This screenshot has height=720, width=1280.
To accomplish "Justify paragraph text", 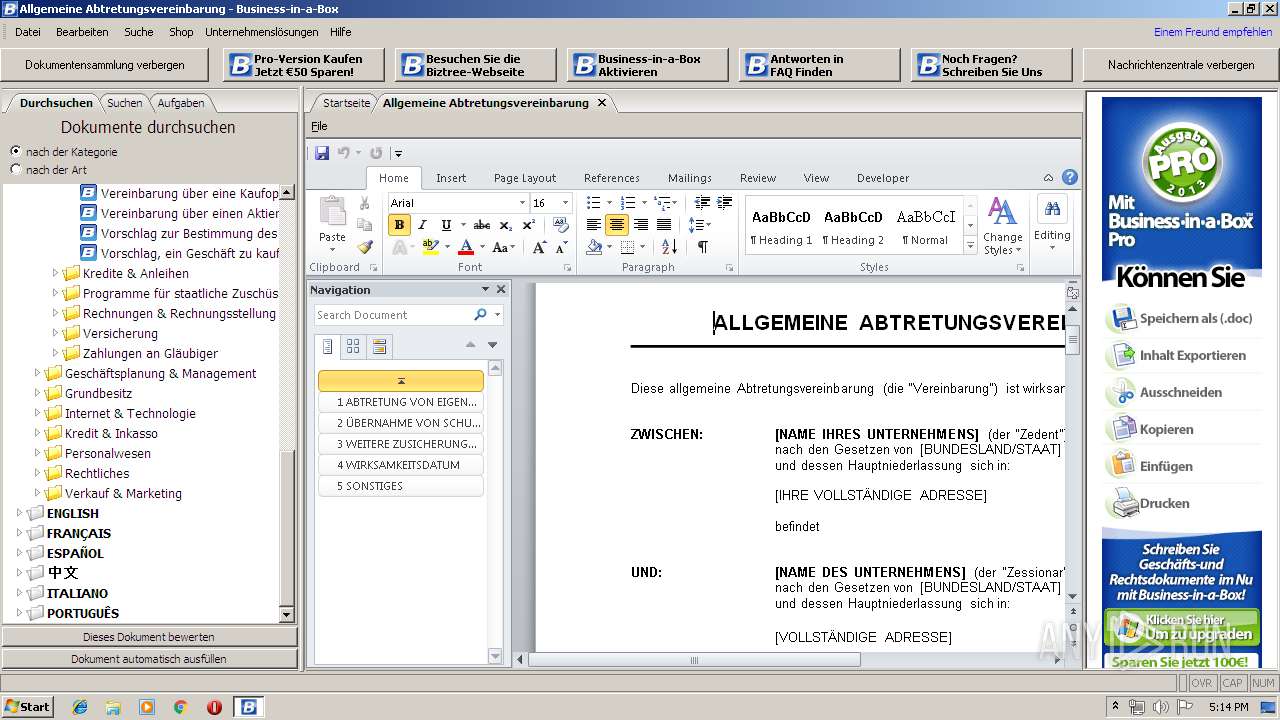I will tap(663, 225).
